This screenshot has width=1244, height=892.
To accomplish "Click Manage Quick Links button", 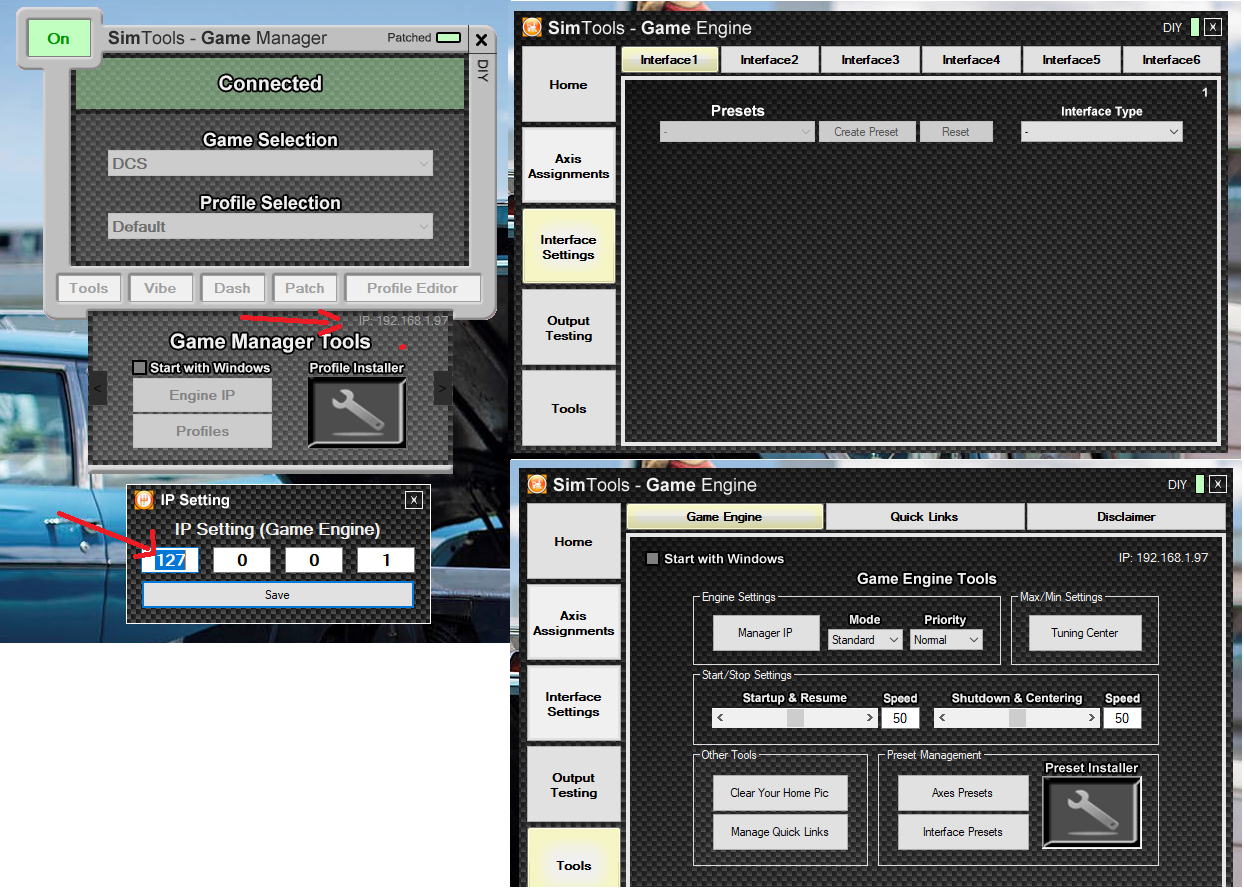I will coord(780,832).
